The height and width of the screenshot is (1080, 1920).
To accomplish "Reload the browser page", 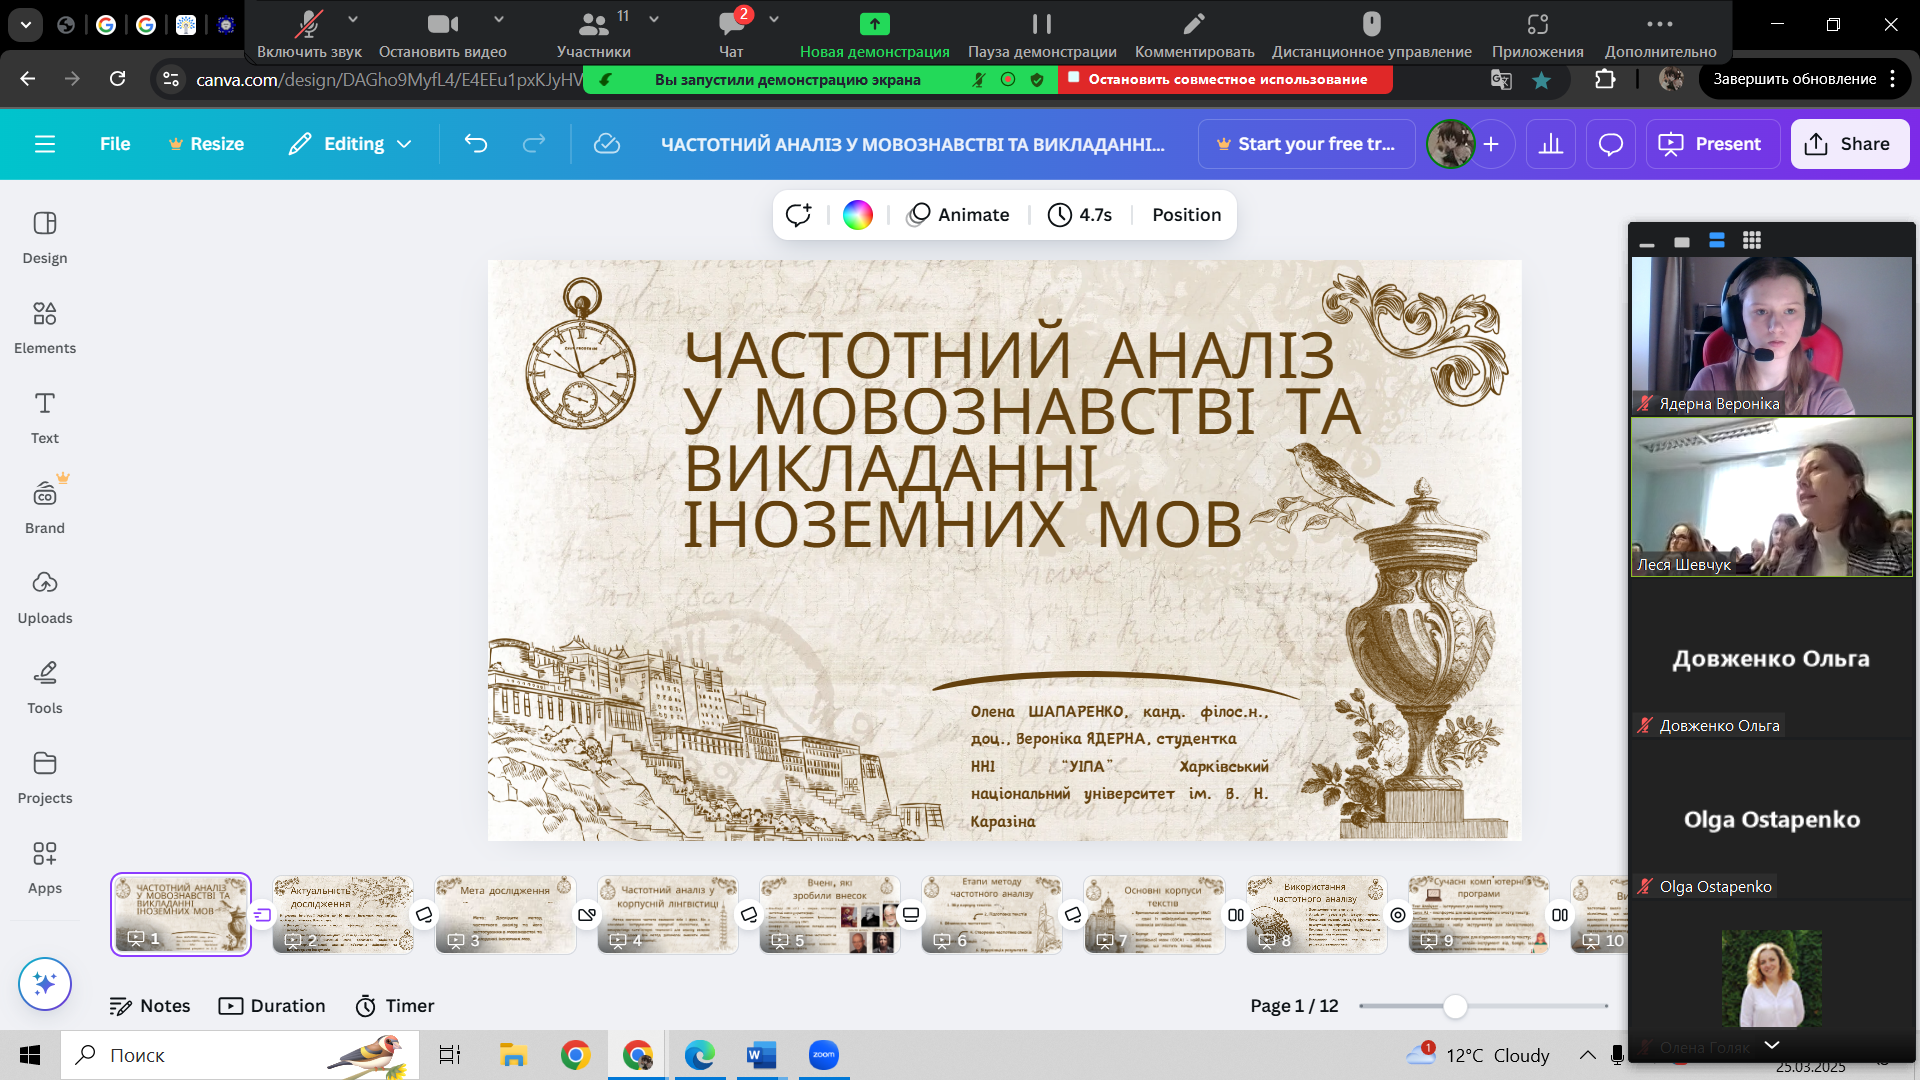I will pyautogui.click(x=117, y=79).
